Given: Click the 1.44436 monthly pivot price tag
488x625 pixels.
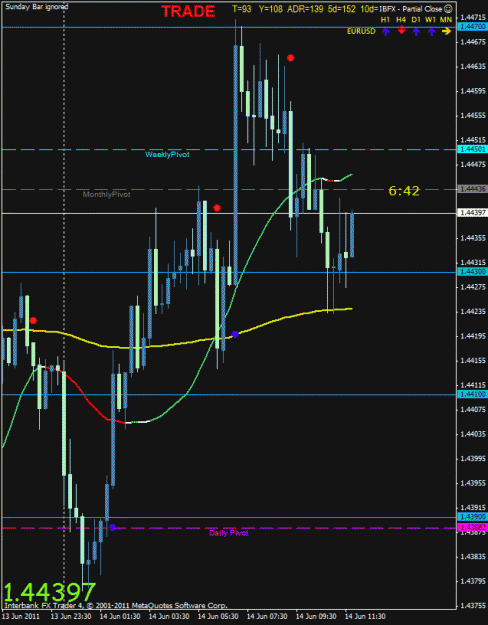Looking at the screenshot, I should pos(473,189).
